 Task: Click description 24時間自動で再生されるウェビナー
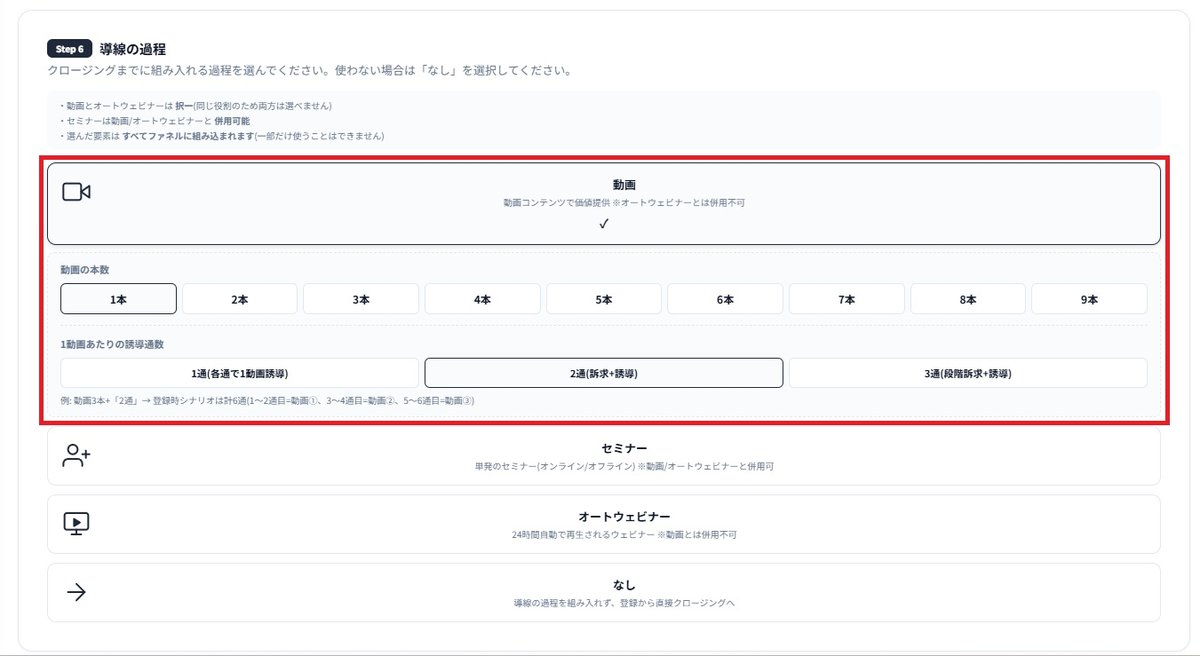[x=624, y=535]
